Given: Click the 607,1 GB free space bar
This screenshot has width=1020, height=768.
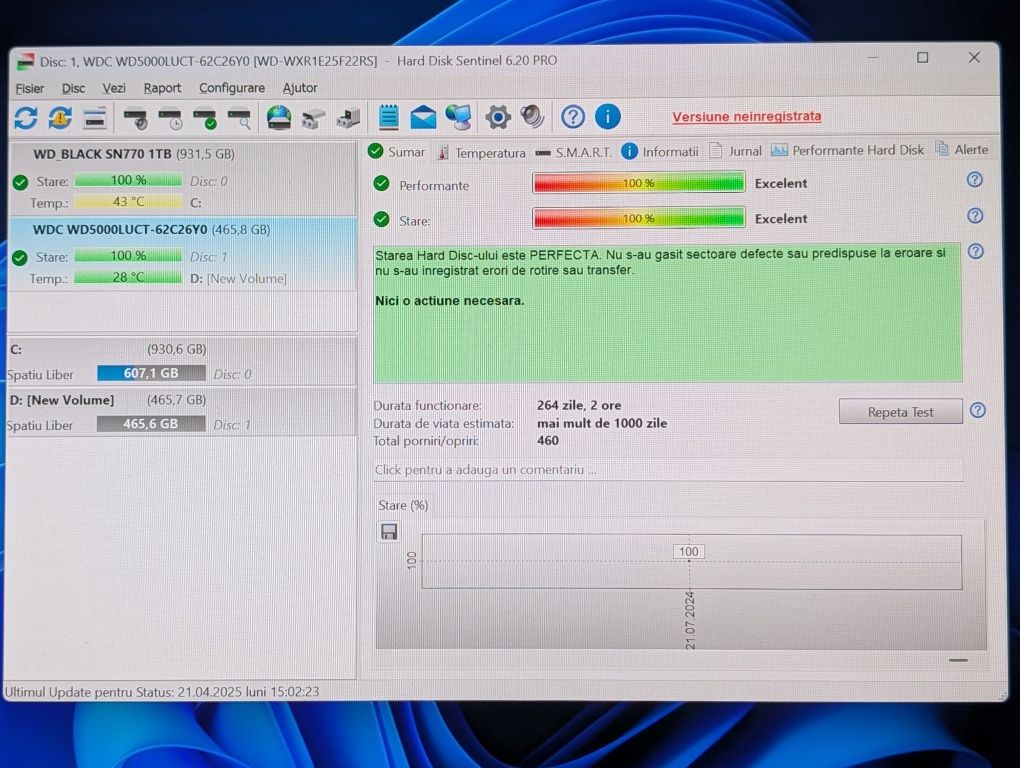Looking at the screenshot, I should point(151,373).
